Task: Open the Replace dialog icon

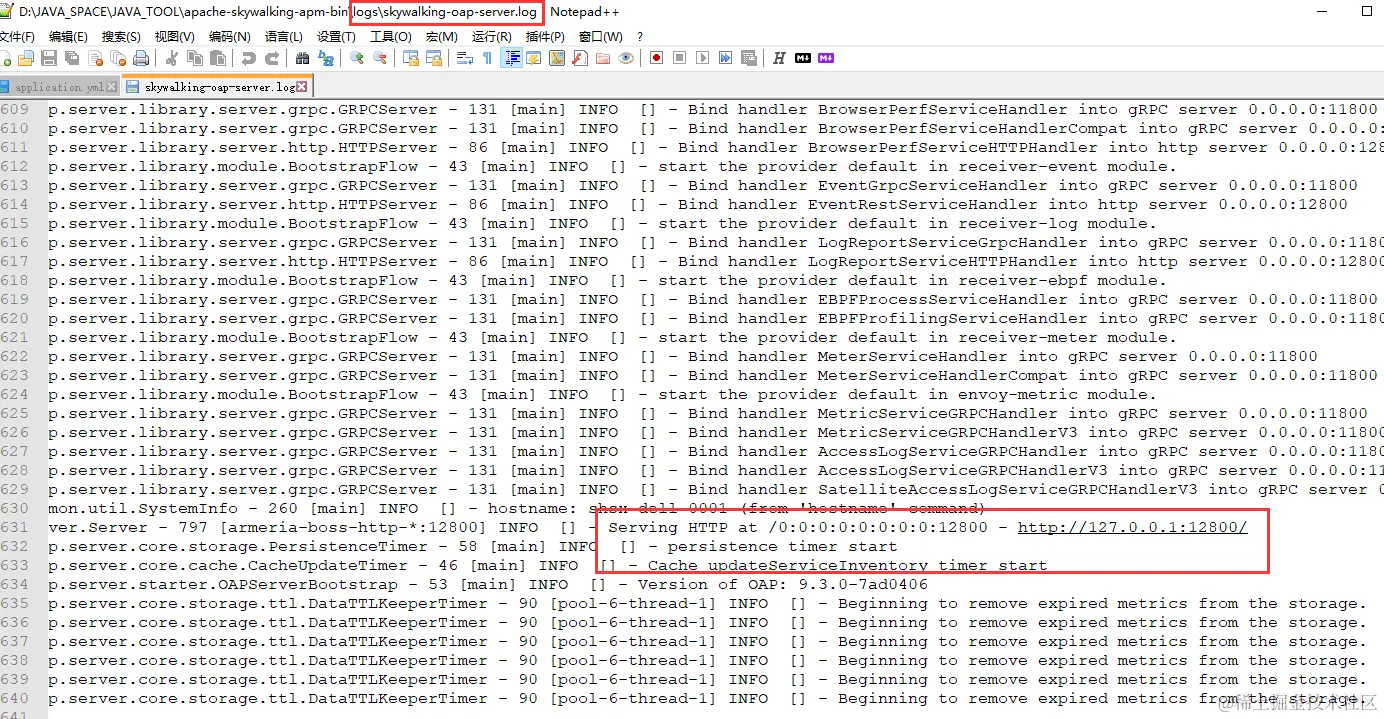Action: [326, 58]
